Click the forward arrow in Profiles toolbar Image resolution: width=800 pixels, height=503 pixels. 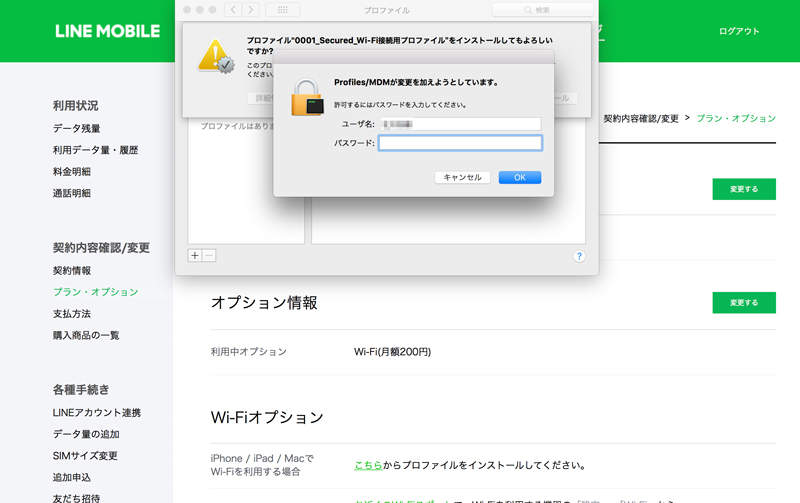[x=251, y=10]
